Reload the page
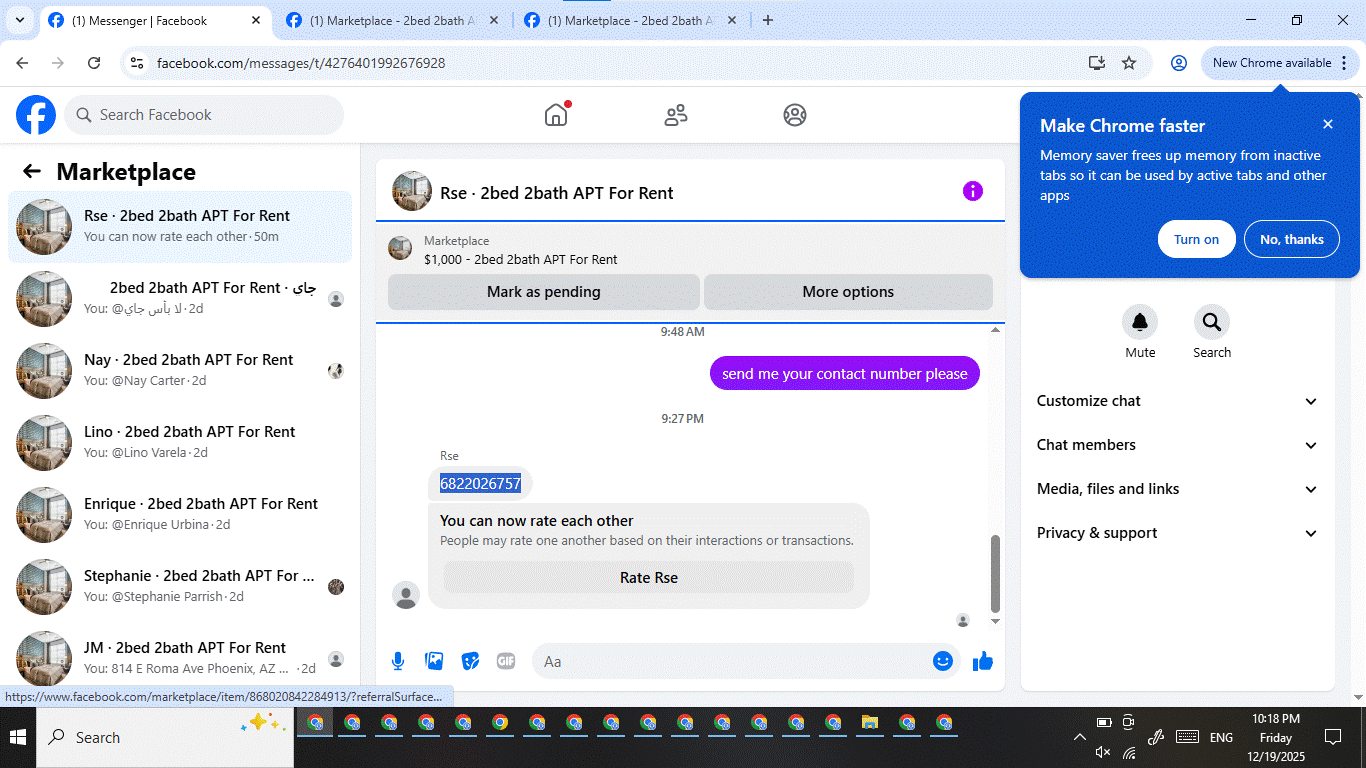The width and height of the screenshot is (1366, 768). 94,63
